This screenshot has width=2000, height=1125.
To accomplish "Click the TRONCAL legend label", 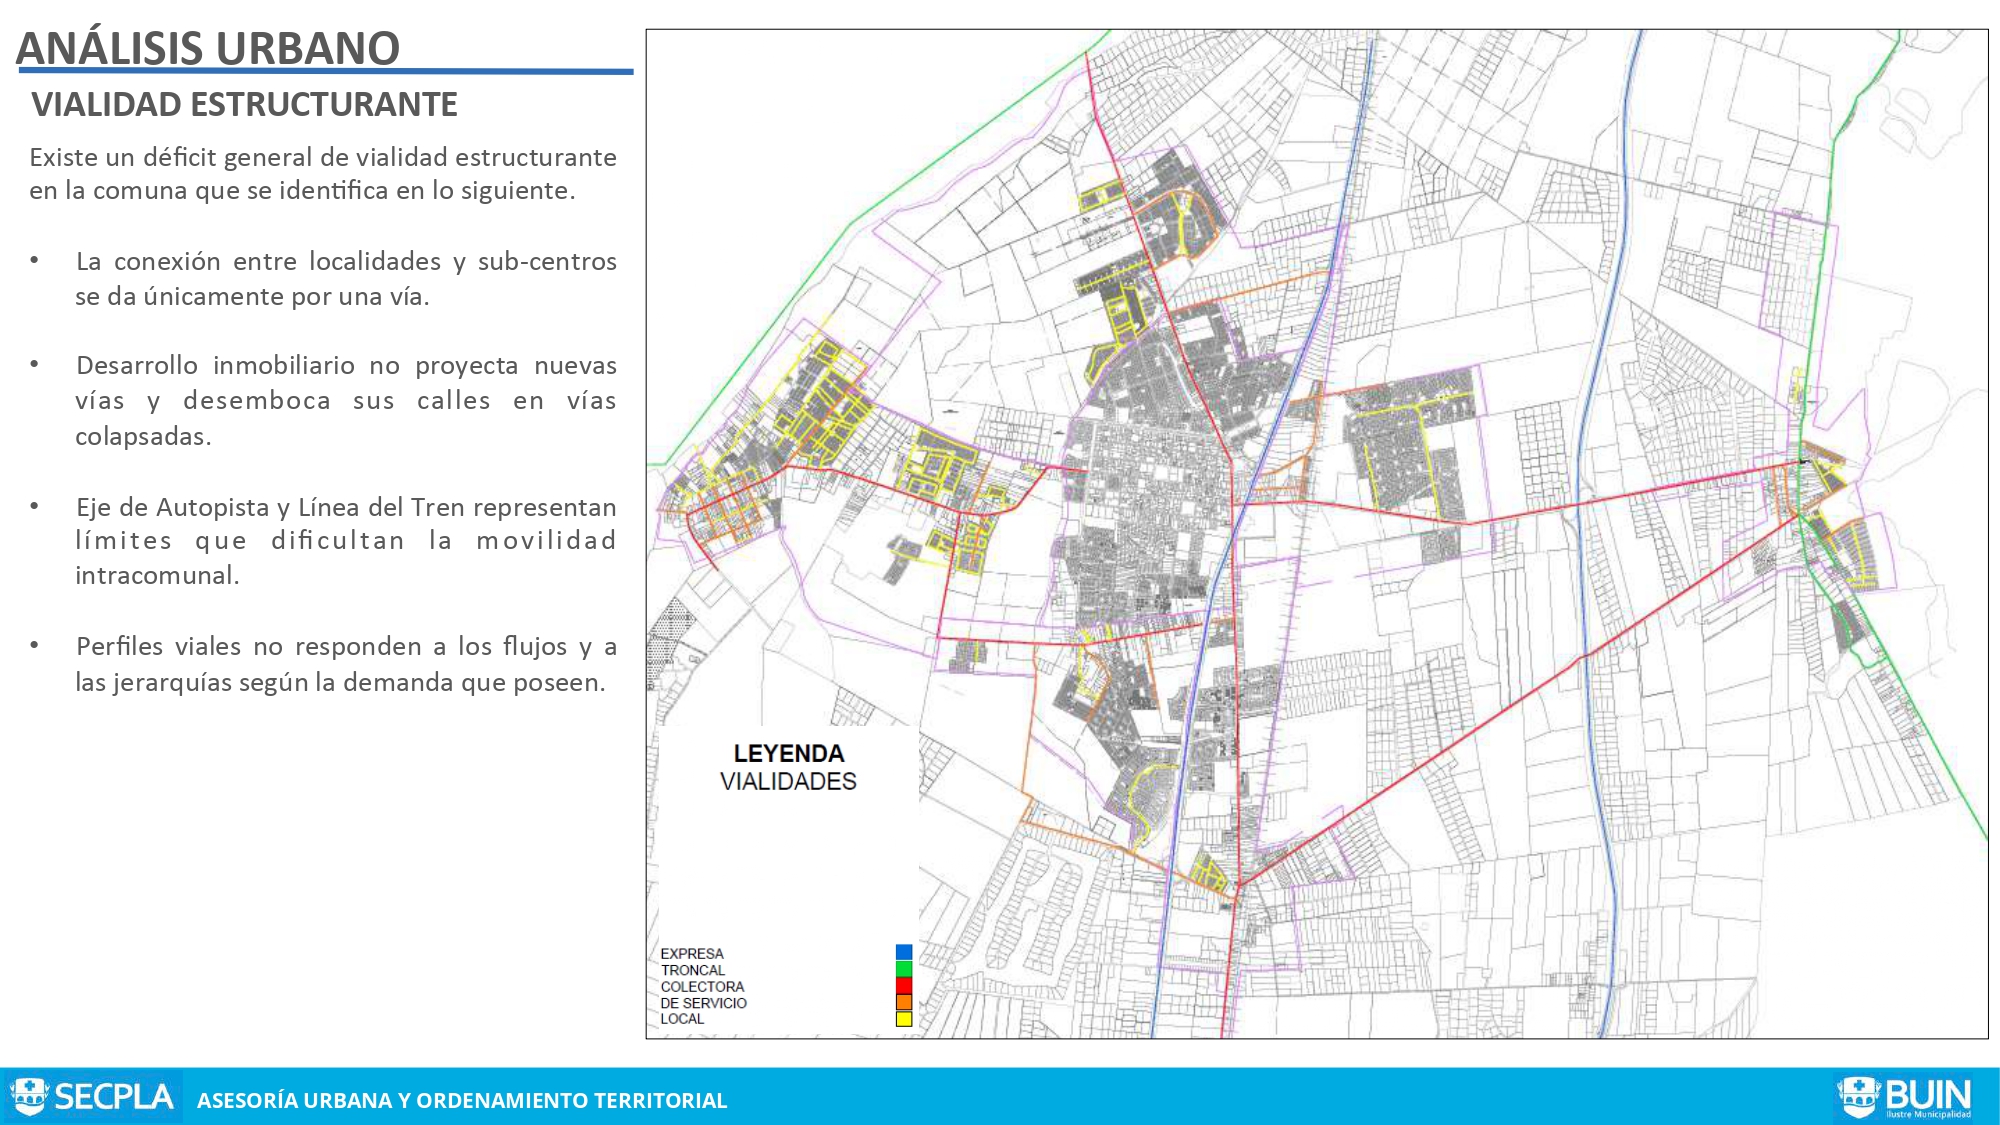I will [693, 970].
